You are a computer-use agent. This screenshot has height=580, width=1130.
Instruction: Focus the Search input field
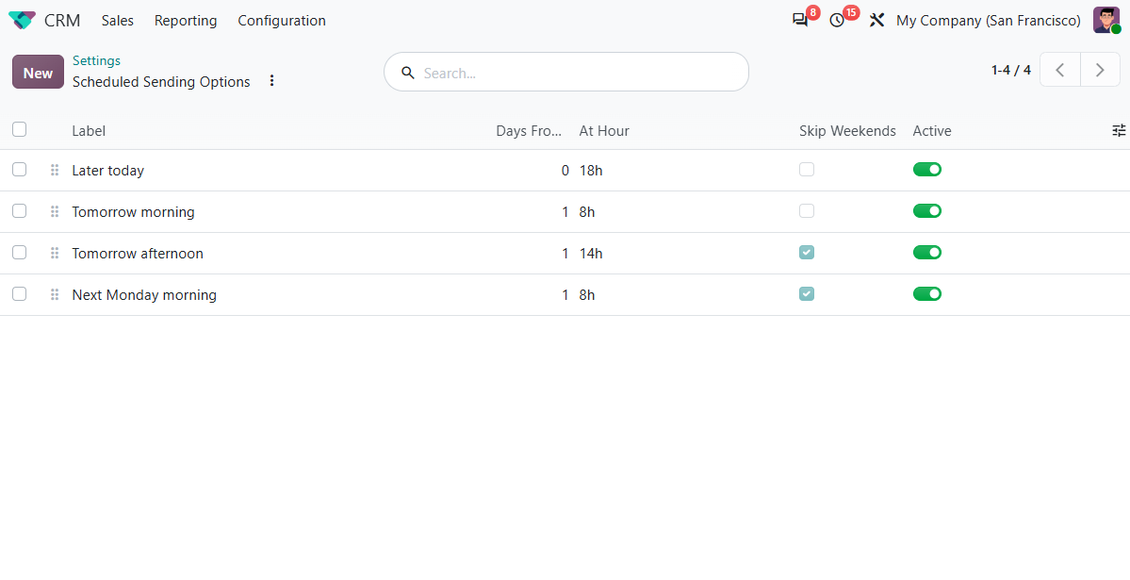pyautogui.click(x=566, y=72)
